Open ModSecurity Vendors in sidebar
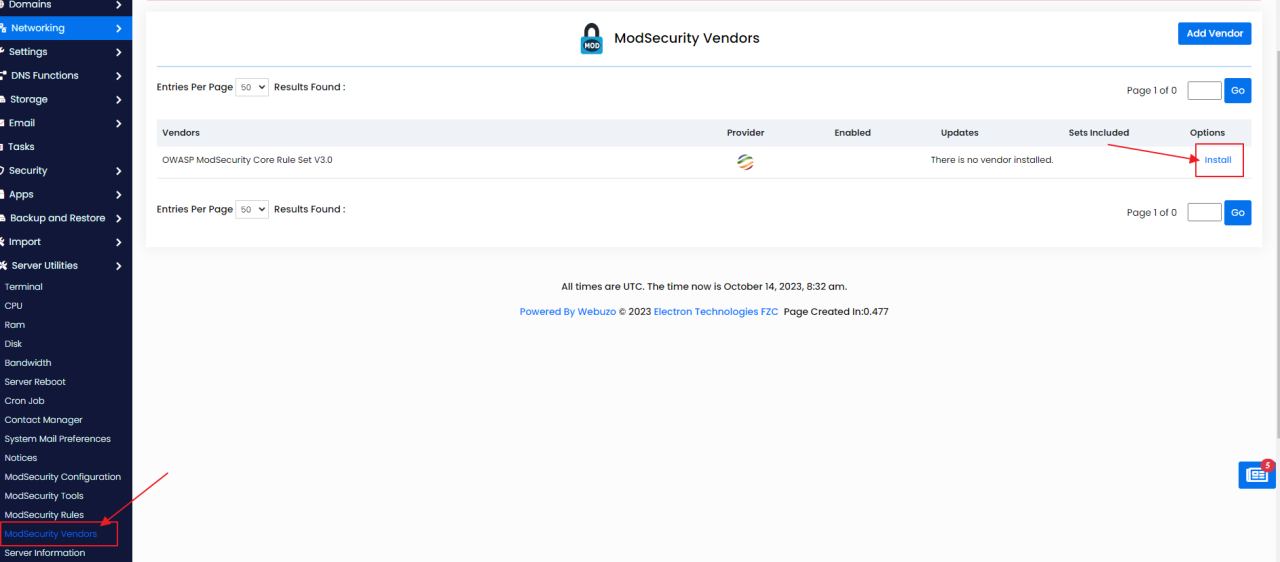The image size is (1280, 562). (x=51, y=534)
